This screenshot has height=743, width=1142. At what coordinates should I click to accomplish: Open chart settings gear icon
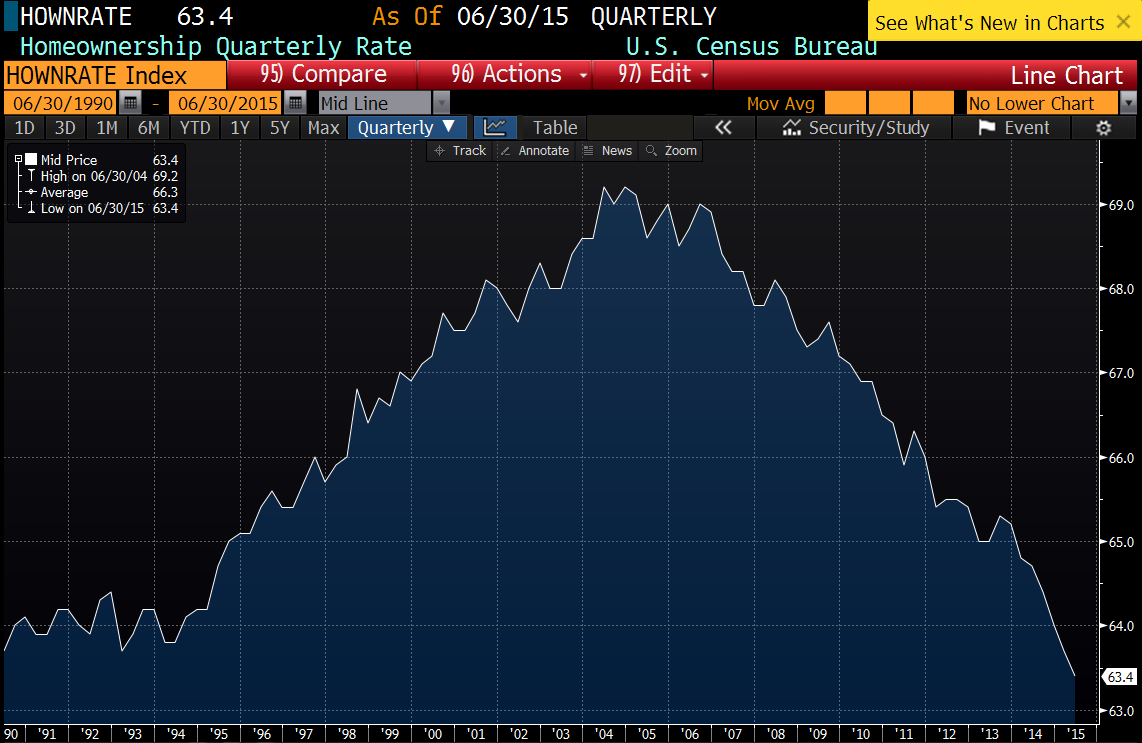point(1104,127)
